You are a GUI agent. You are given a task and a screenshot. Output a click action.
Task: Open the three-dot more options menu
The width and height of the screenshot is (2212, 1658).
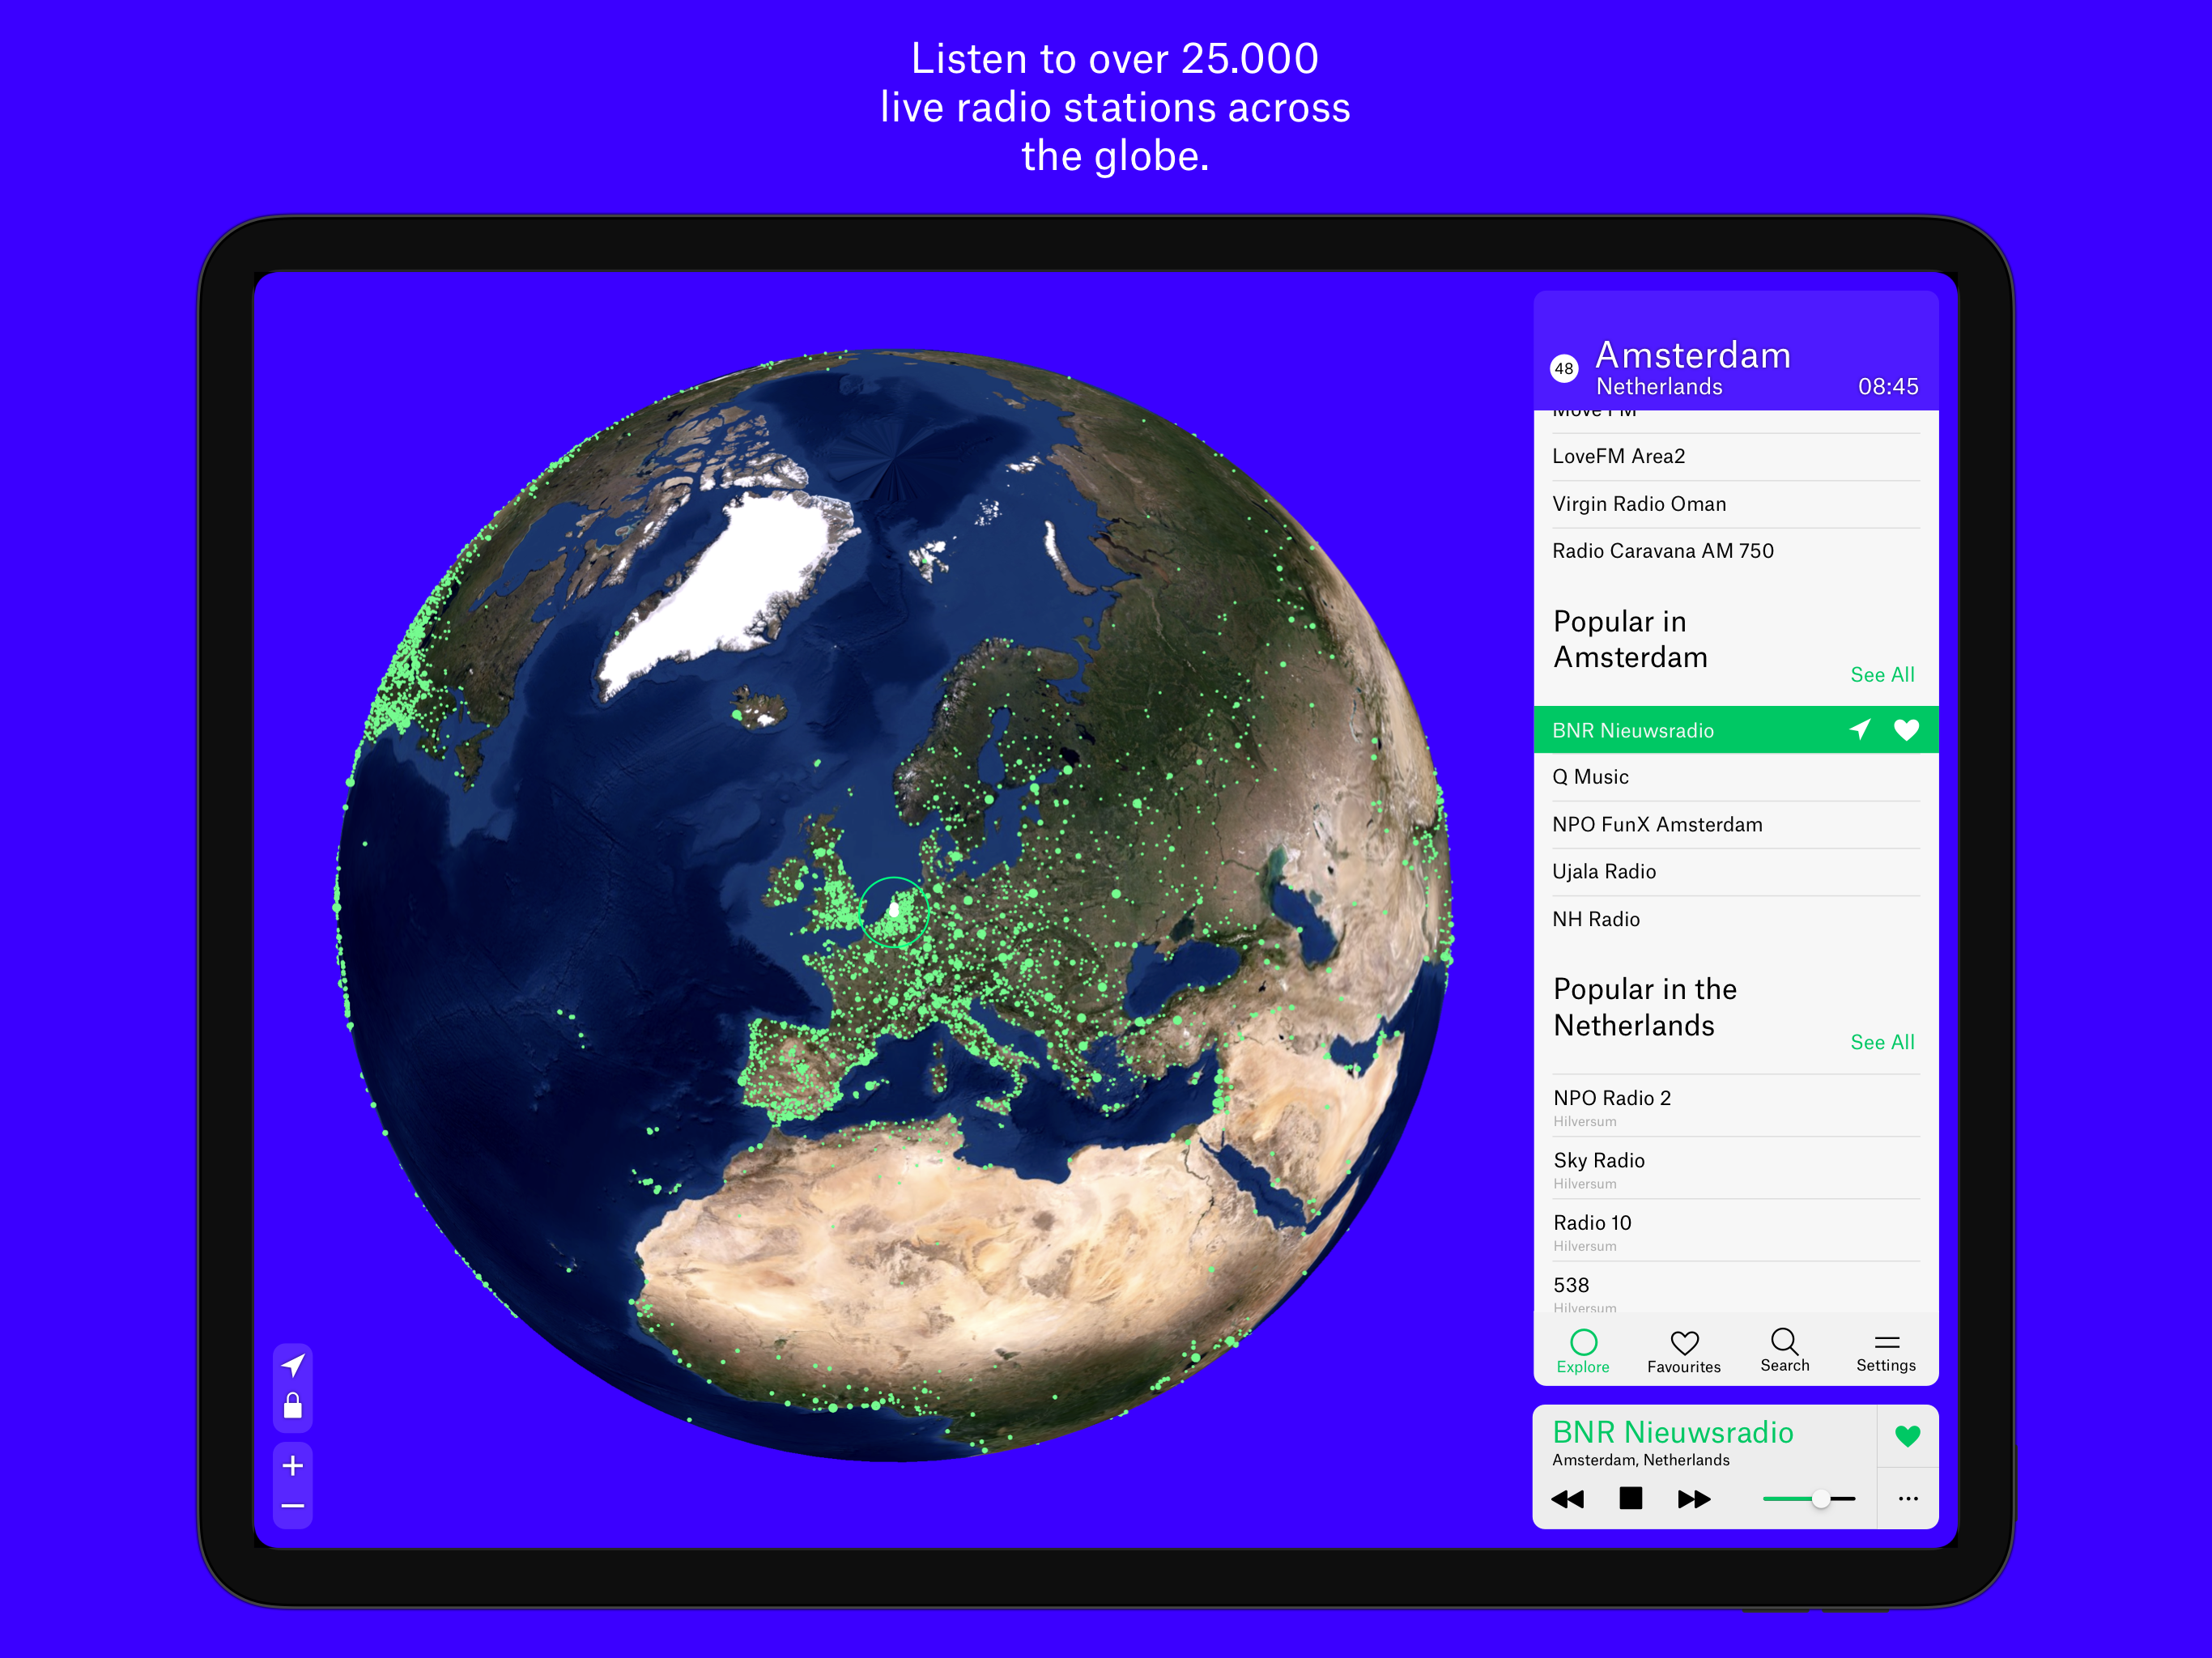click(1907, 1498)
